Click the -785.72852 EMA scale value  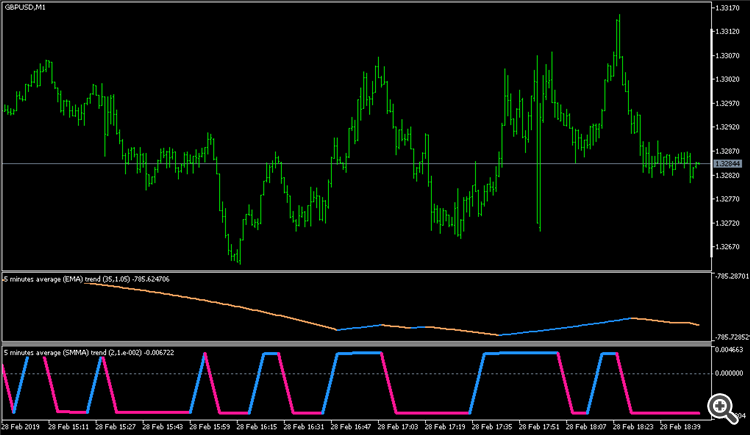coord(732,337)
